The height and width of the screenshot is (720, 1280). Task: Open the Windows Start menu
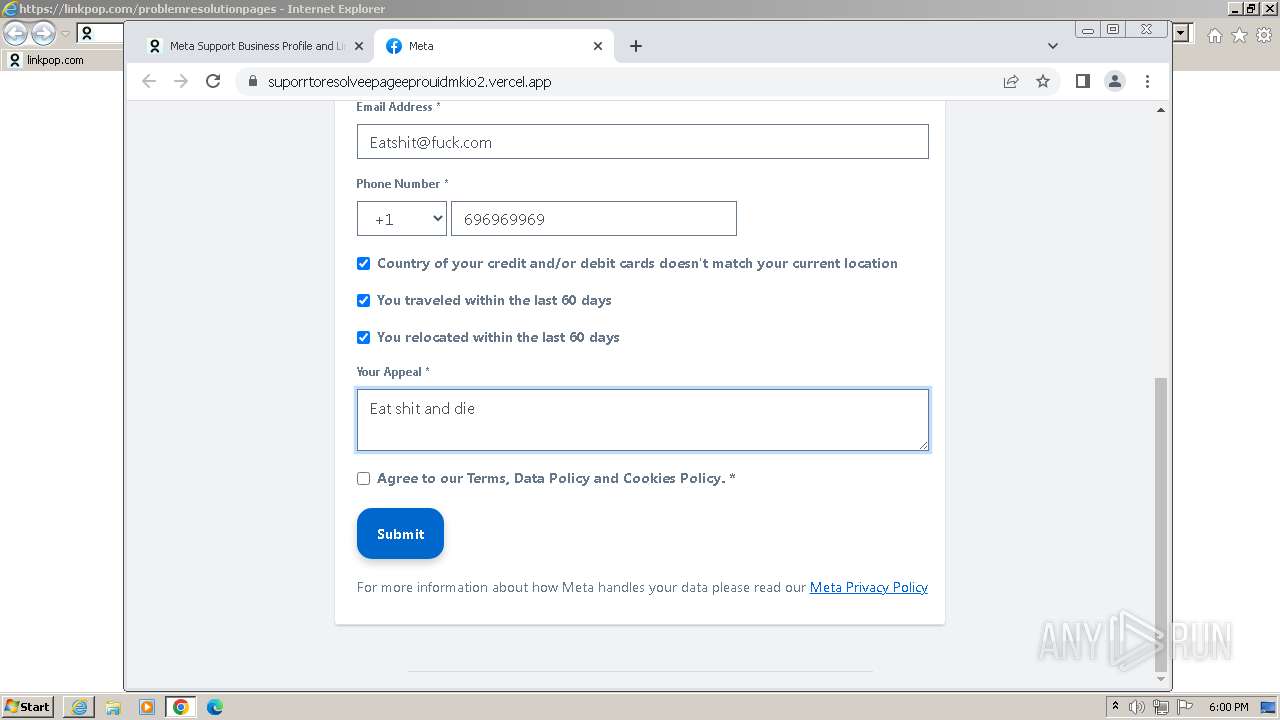[x=28, y=707]
